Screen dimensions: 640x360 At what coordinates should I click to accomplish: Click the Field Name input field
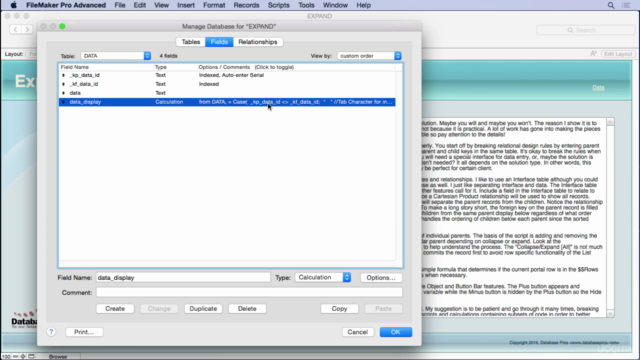click(x=183, y=278)
